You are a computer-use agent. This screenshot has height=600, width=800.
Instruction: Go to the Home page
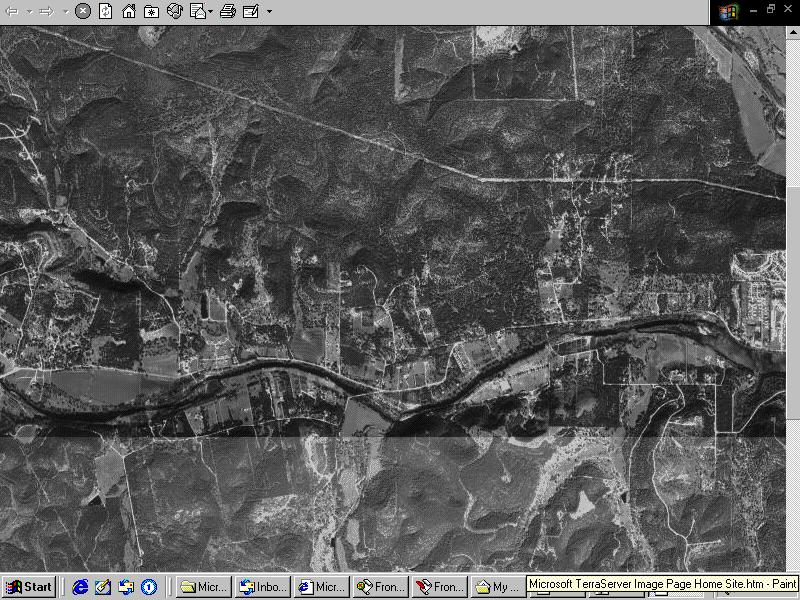(129, 12)
